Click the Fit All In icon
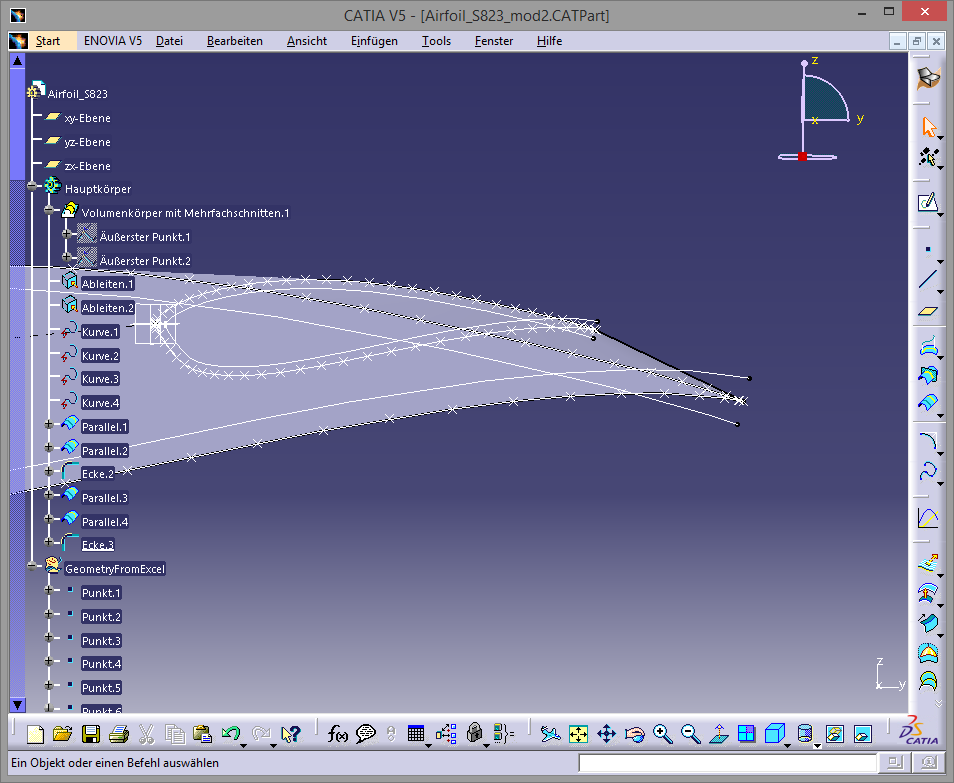Screen dimensions: 954x783 click(x=578, y=734)
